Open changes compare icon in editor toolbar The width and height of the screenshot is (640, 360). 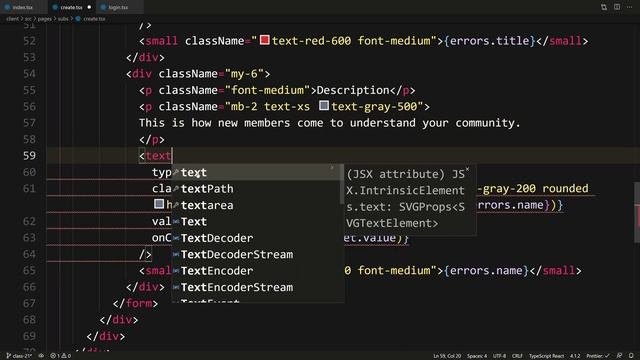(x=604, y=7)
